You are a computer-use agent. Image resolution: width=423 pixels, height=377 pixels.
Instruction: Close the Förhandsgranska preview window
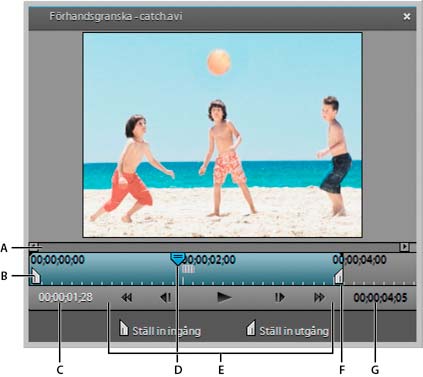point(407,16)
